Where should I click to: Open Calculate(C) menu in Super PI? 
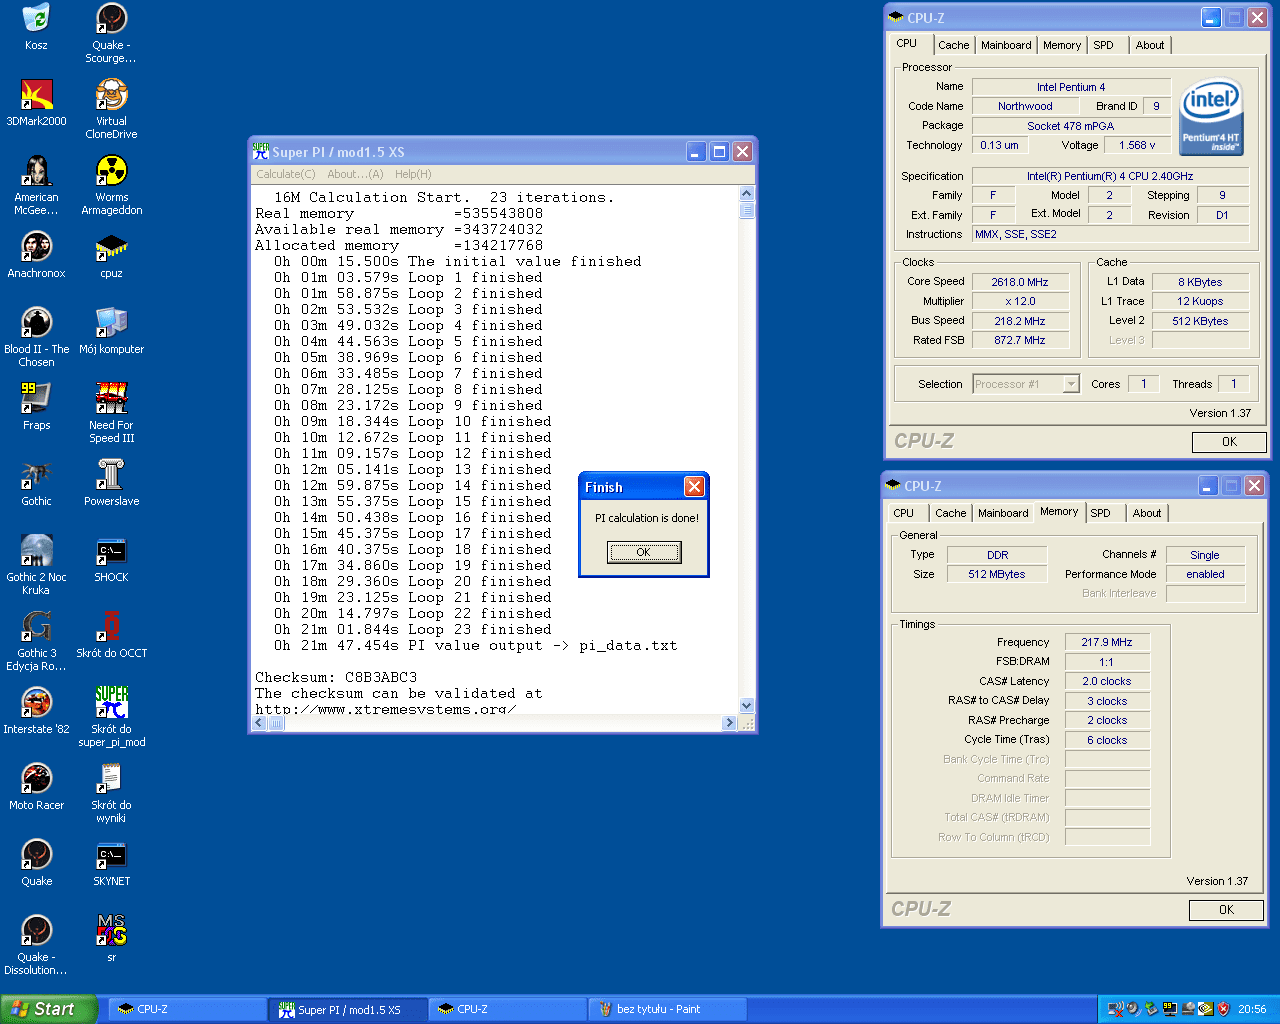[x=286, y=174]
